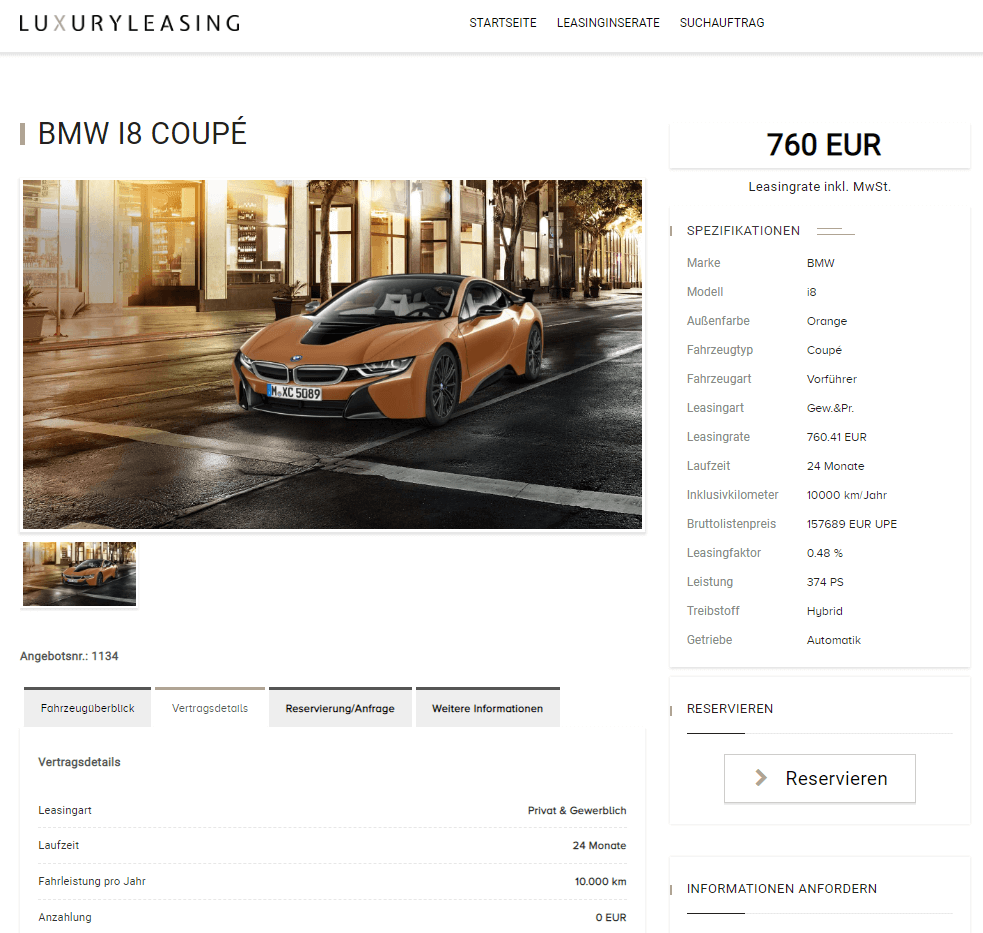Click the RESERVIEREN section heading
Viewport: 983px width, 933px height.
click(730, 709)
